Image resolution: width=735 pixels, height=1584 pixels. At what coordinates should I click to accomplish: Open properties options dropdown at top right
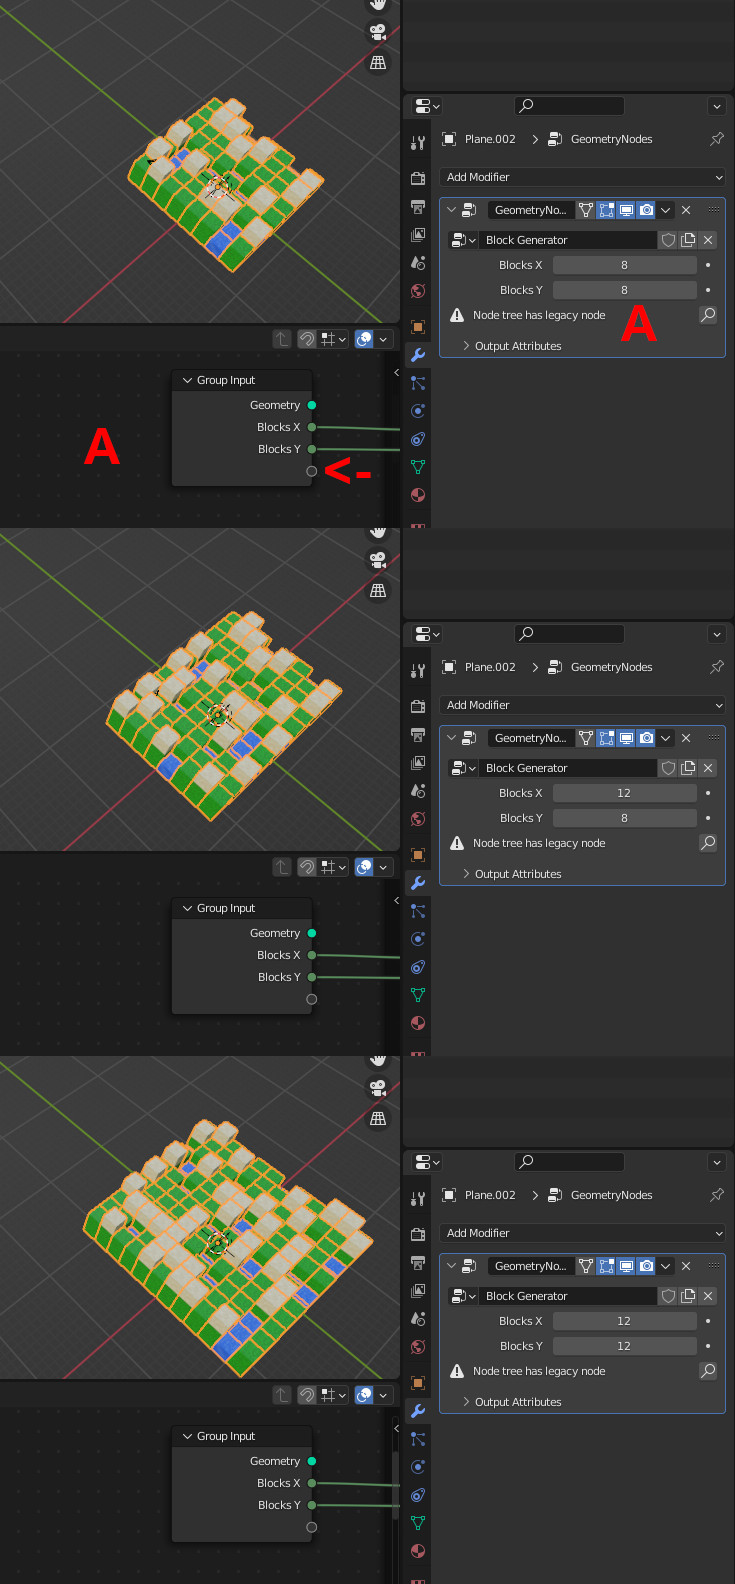coord(716,106)
